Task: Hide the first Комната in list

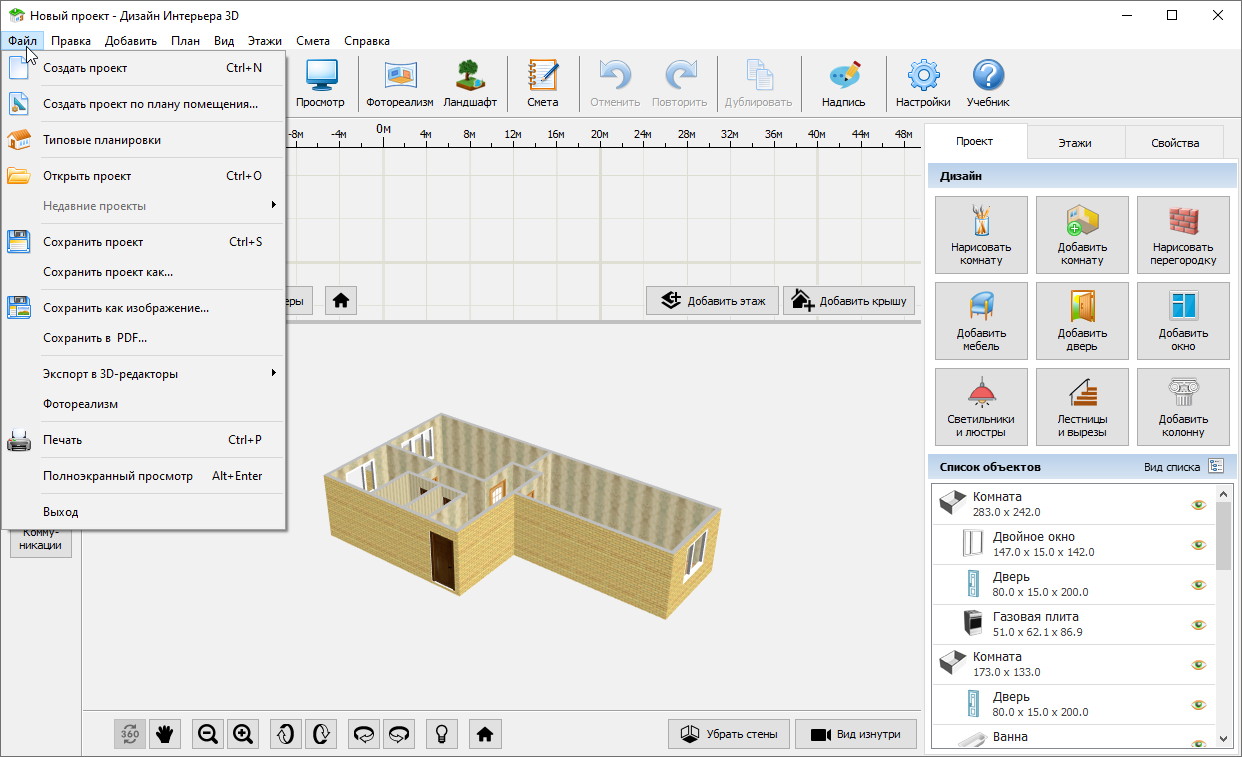Action: [x=1198, y=505]
